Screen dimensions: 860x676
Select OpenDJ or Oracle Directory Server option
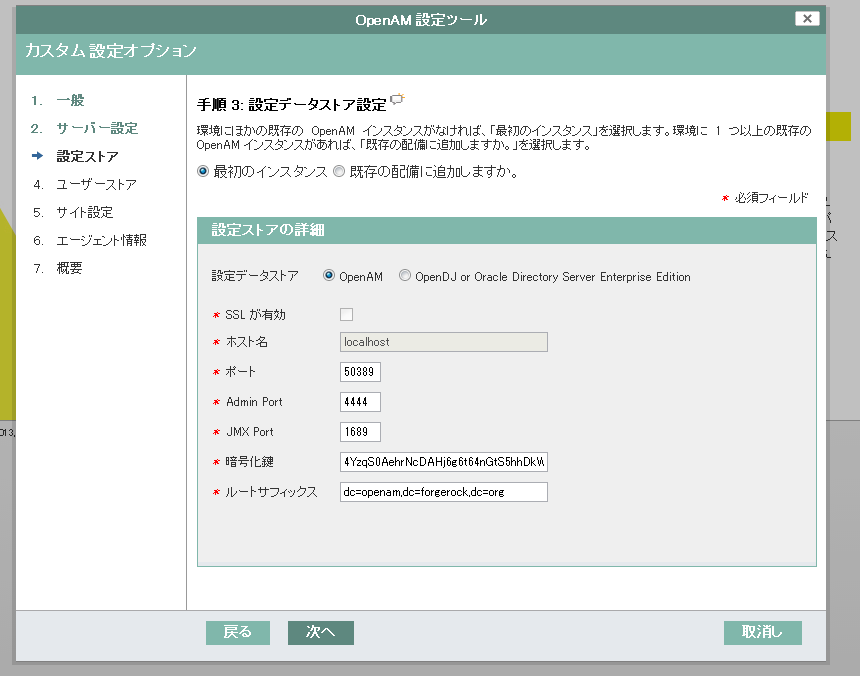pos(404,277)
